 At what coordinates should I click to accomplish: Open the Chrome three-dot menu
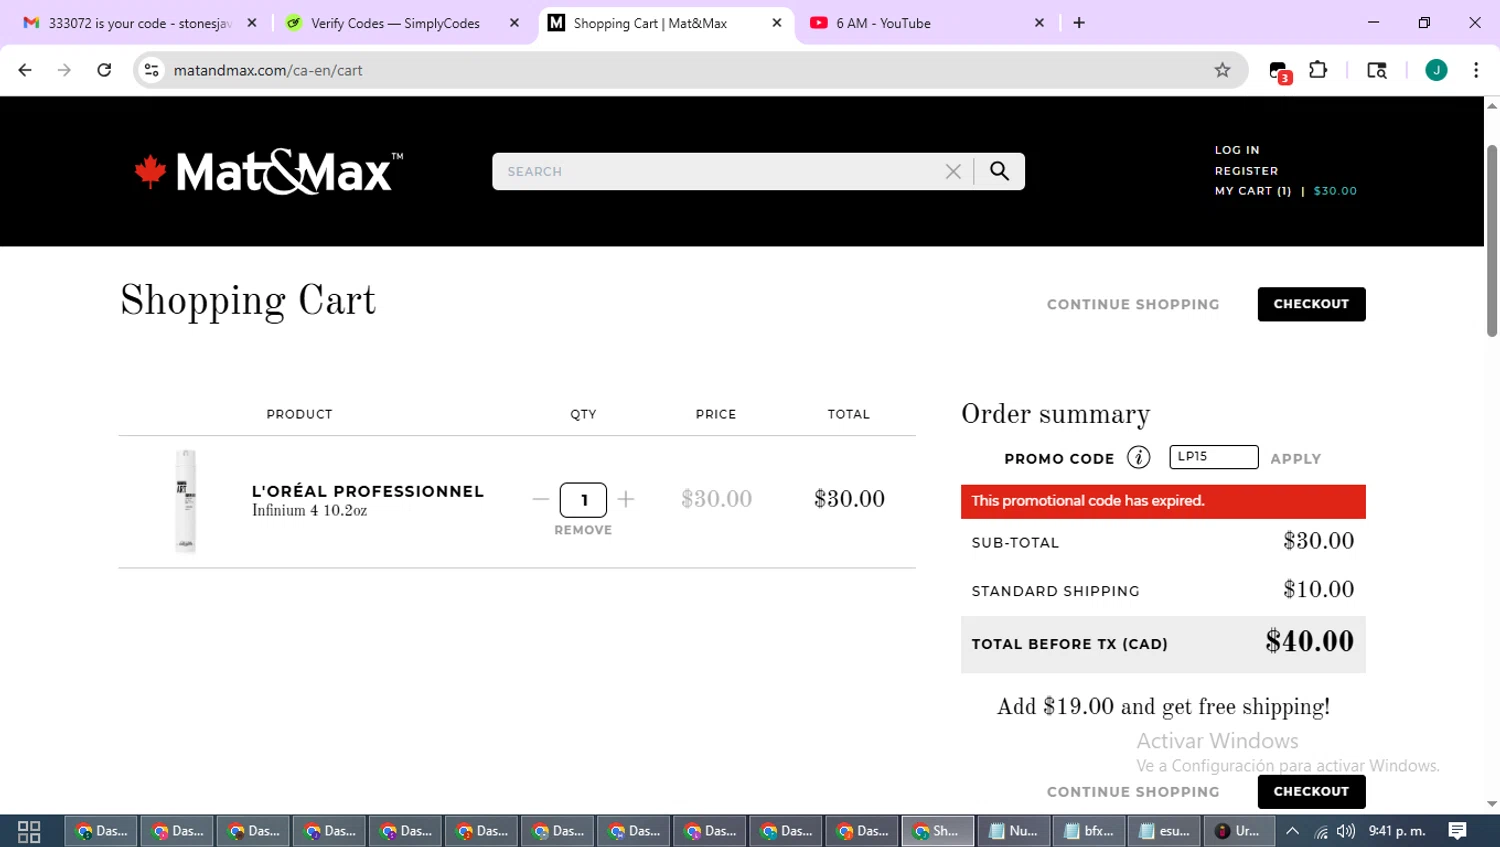(x=1476, y=70)
